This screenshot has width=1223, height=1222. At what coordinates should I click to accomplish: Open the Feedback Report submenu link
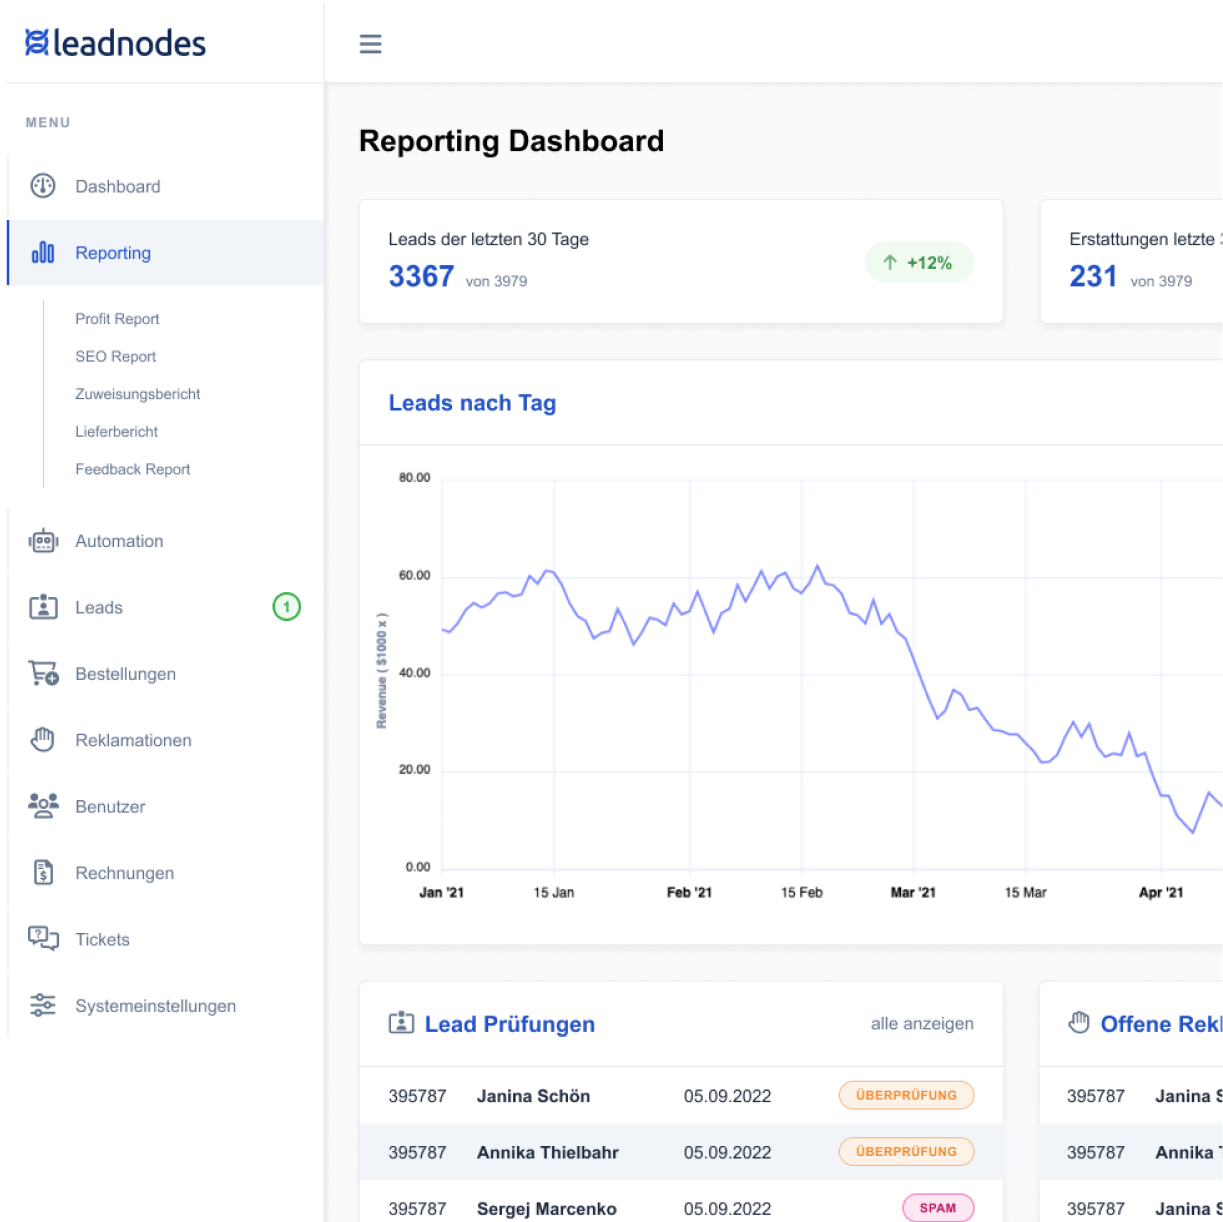[x=133, y=469]
